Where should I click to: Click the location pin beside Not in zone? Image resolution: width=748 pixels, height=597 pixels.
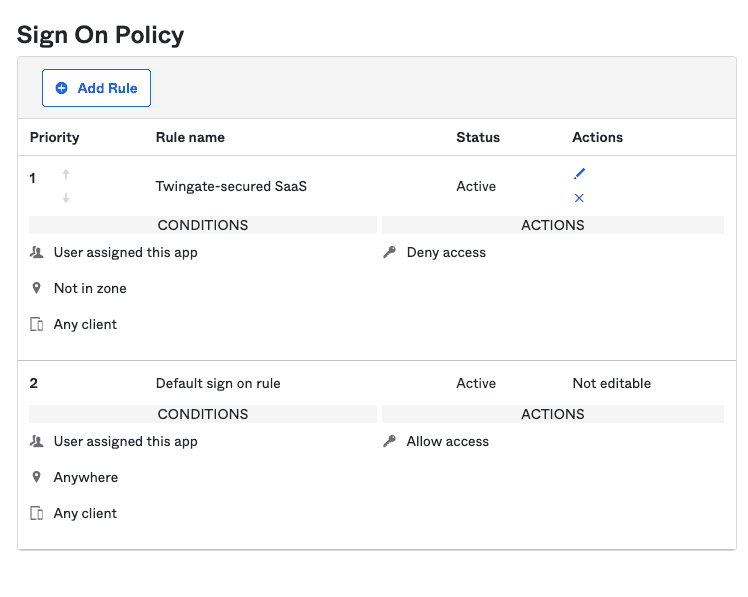[x=37, y=288]
